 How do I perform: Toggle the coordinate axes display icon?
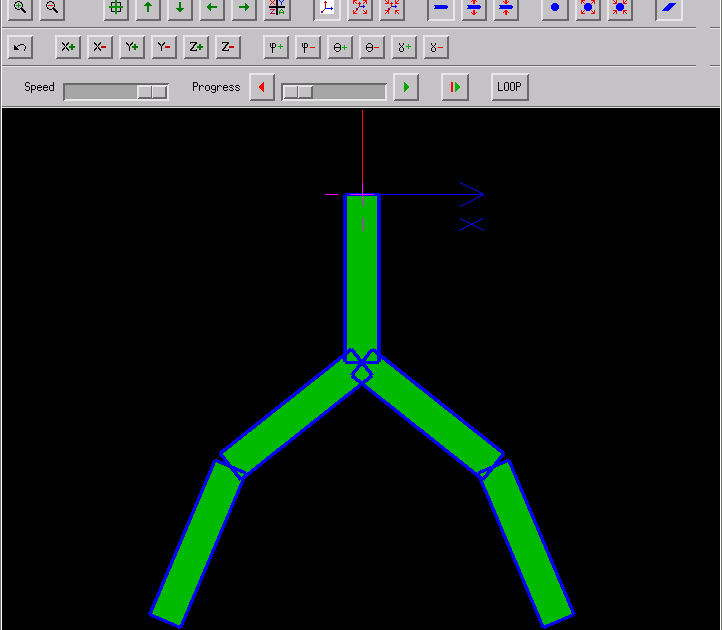pos(327,8)
